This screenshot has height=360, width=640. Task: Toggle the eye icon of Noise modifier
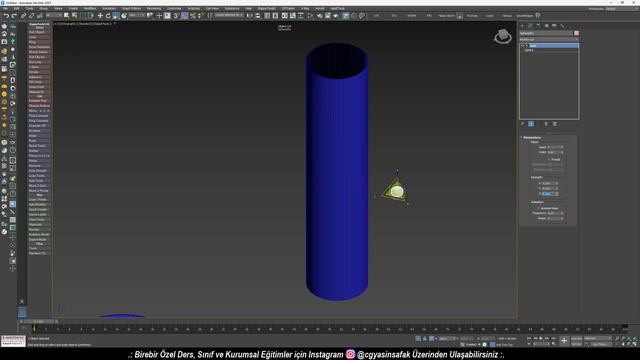tap(522, 46)
